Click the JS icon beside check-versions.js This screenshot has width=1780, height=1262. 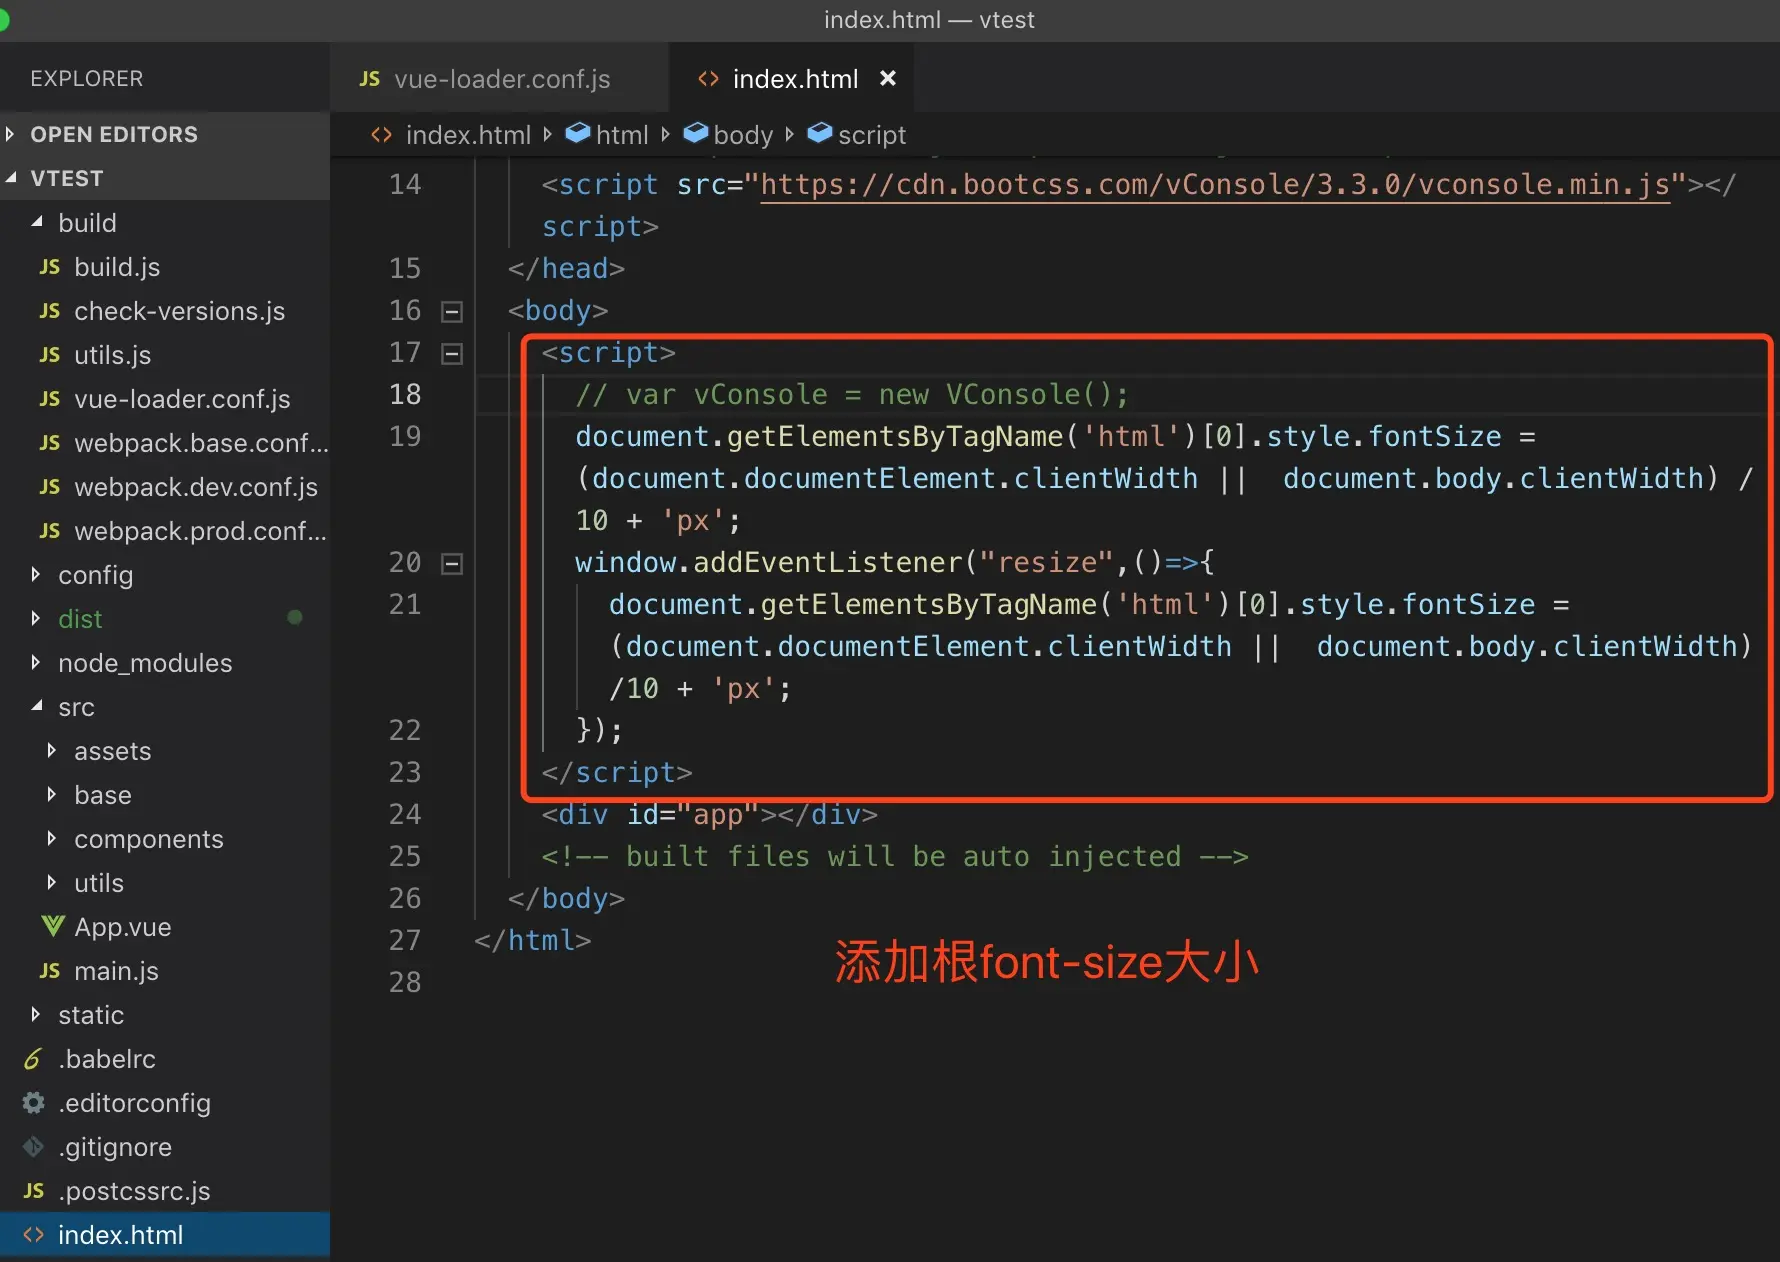(49, 311)
